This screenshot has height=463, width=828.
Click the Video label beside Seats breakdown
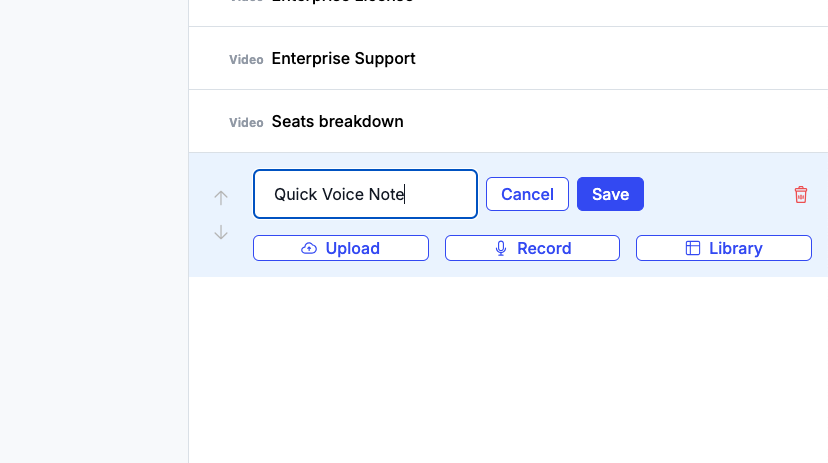[246, 122]
